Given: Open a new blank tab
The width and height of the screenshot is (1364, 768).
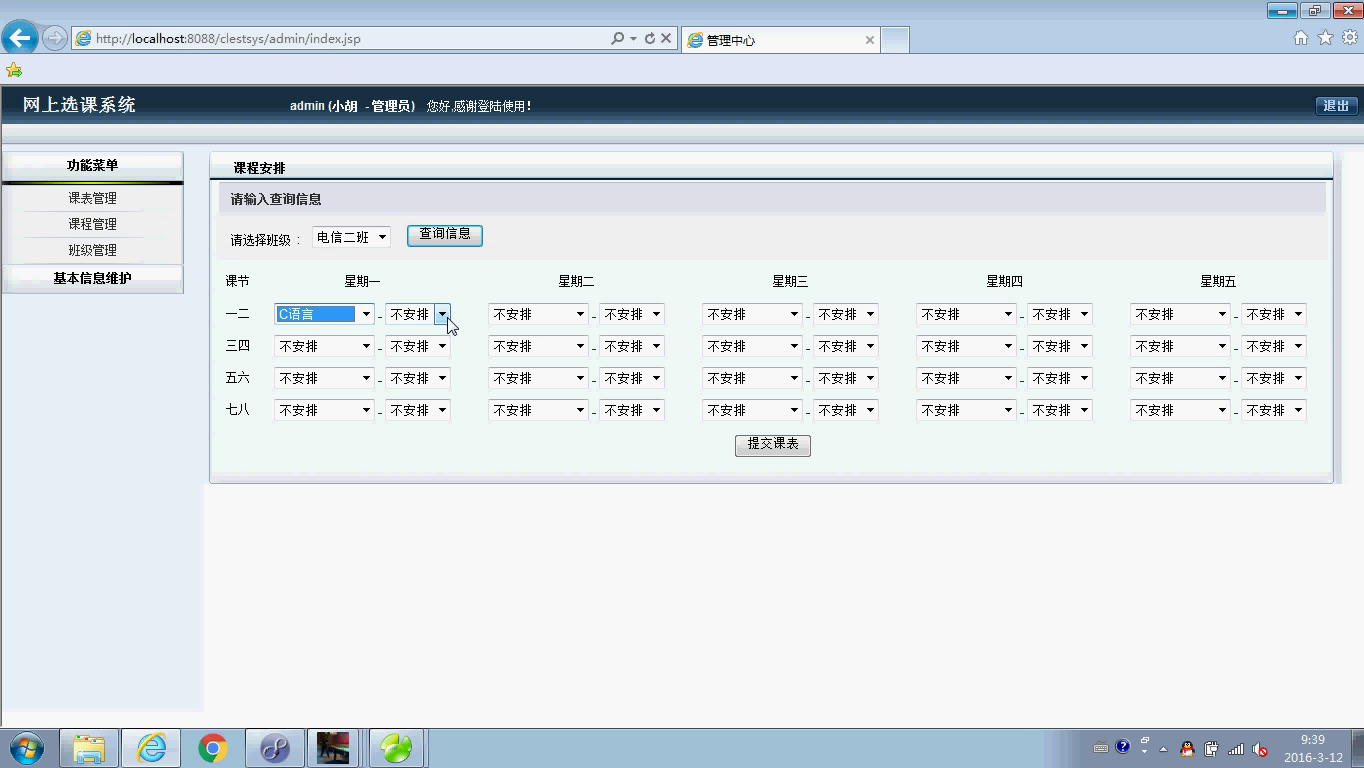Looking at the screenshot, I should [895, 40].
